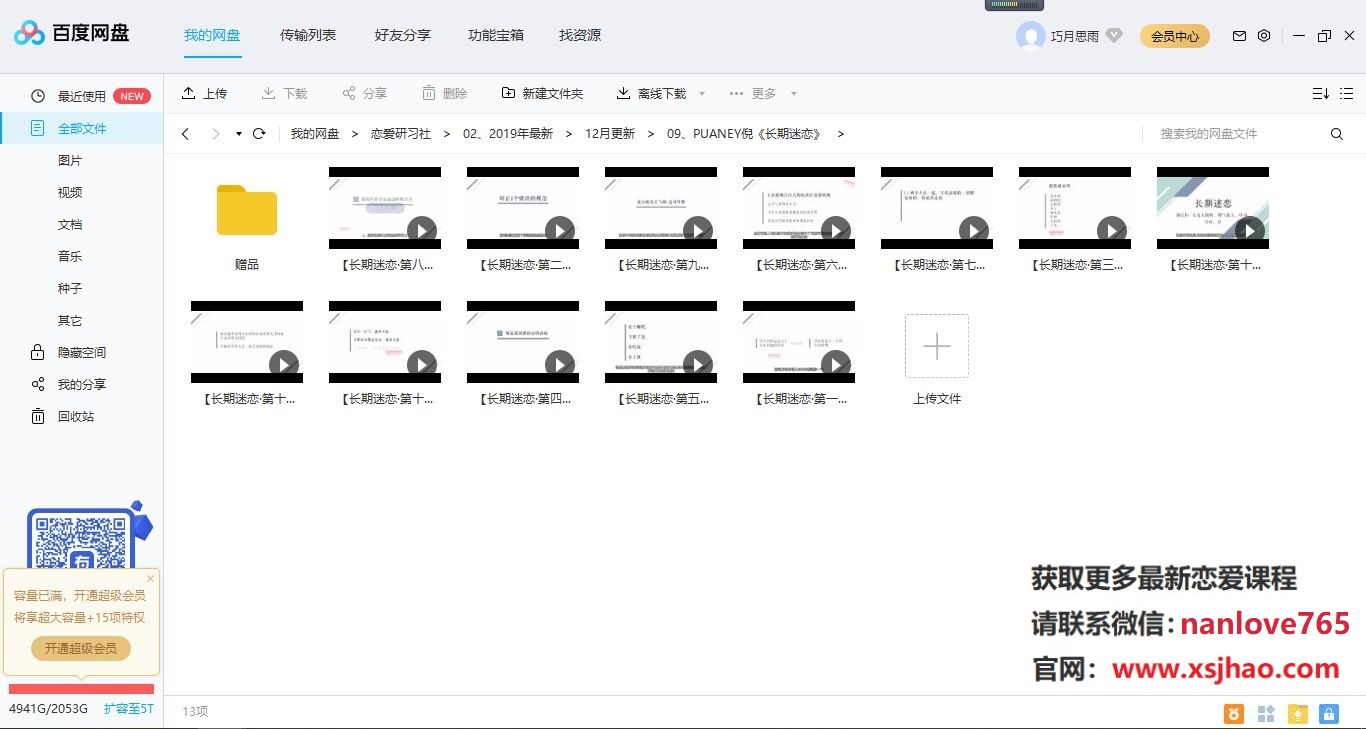Image resolution: width=1366 pixels, height=729 pixels.
Task: Click the 开通超级会员 button
Action: click(81, 648)
